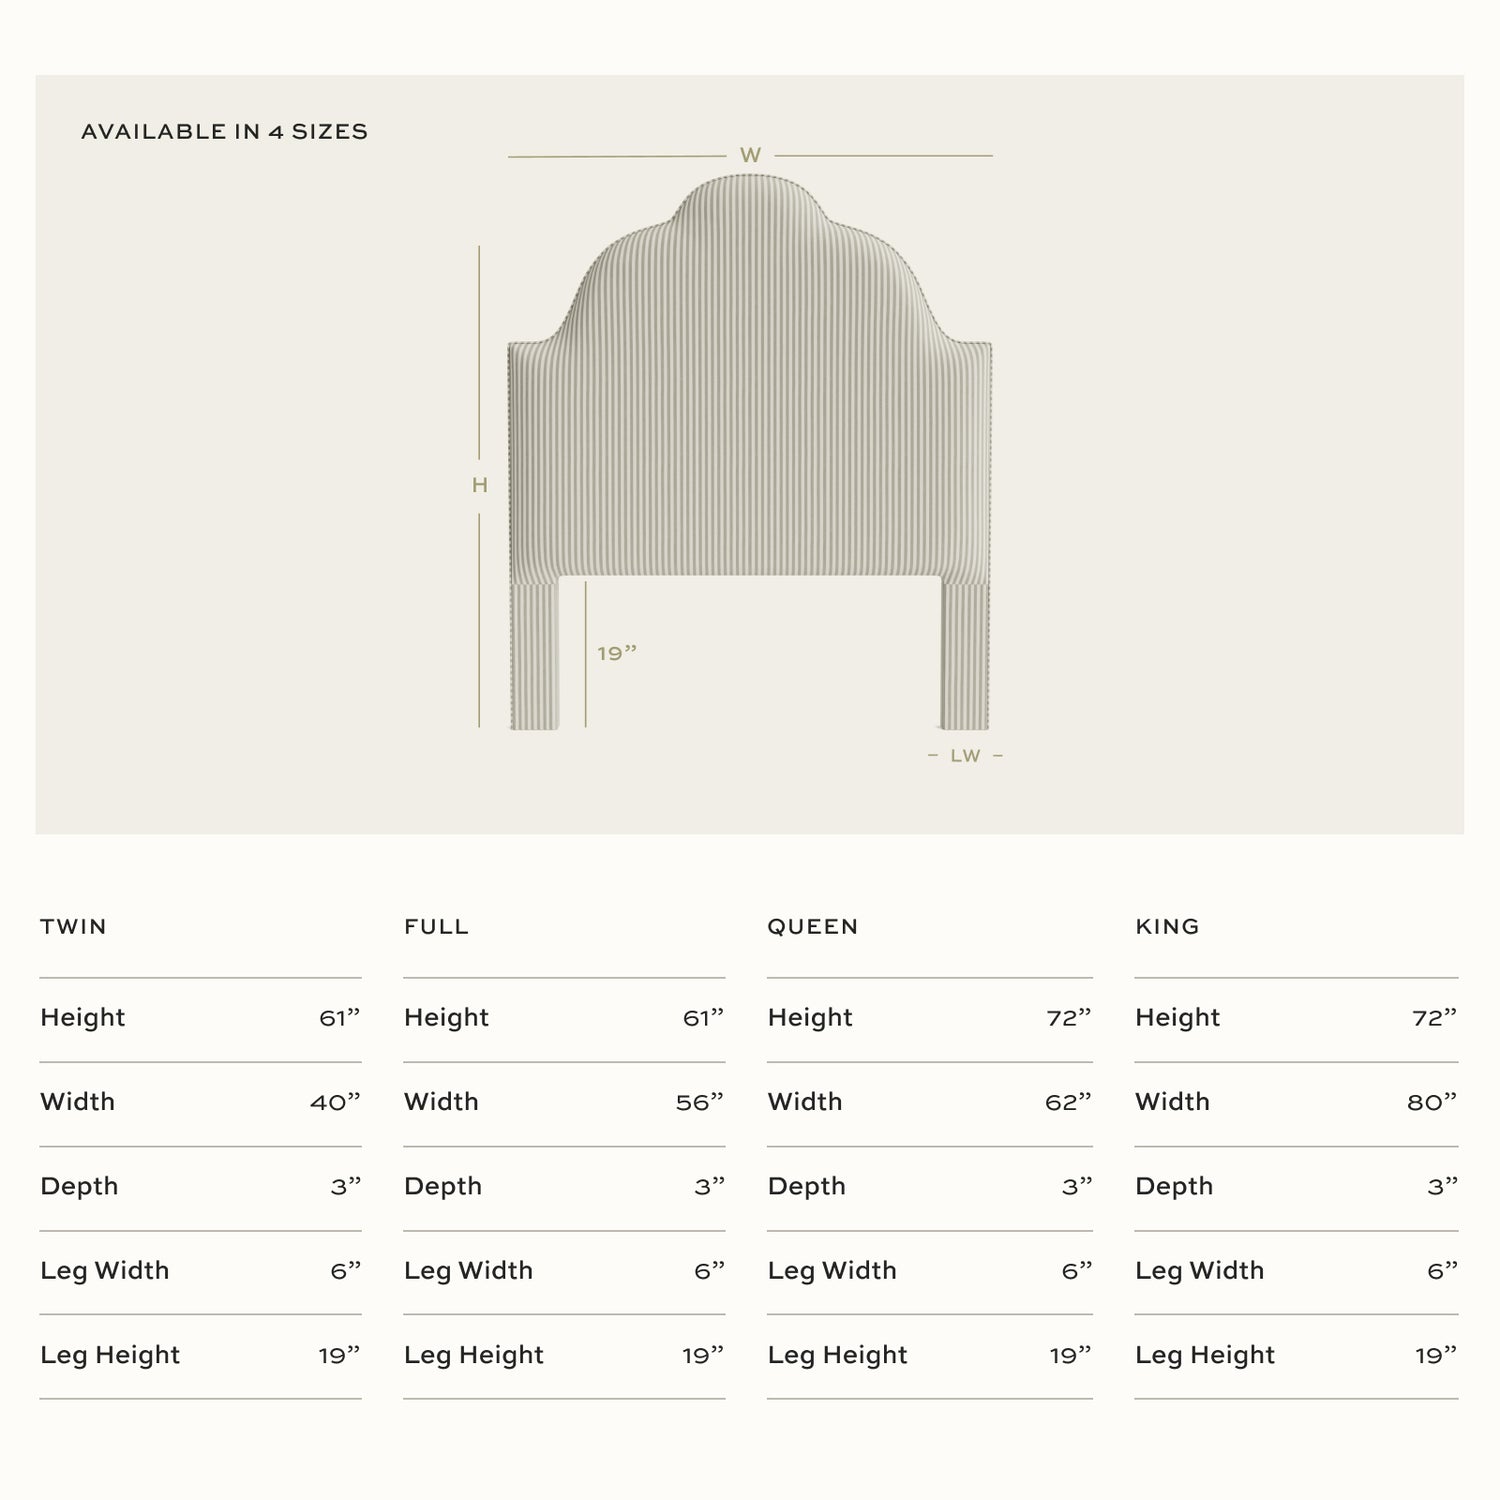Viewport: 1500px width, 1500px height.
Task: Click the 'Available in 4 Sizes' heading
Action: [x=224, y=132]
